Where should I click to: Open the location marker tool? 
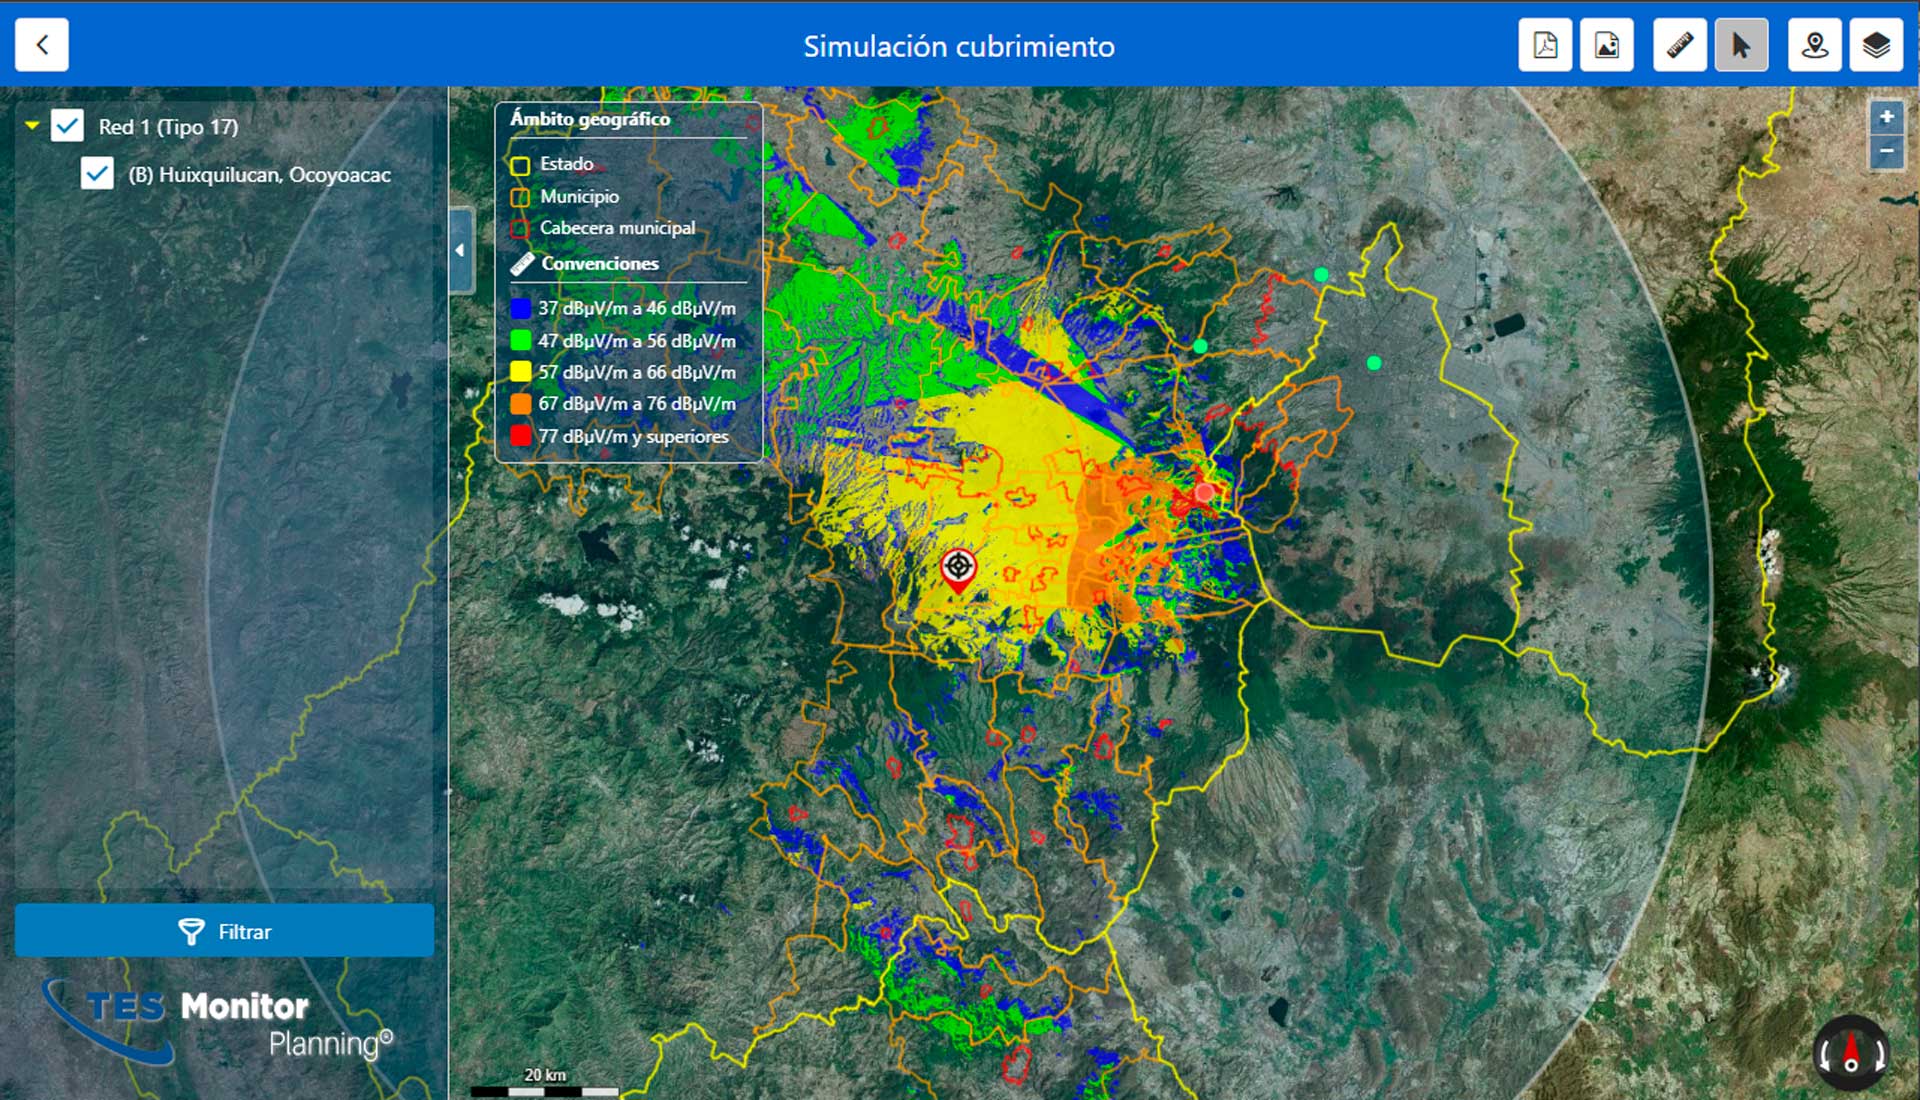click(1815, 45)
